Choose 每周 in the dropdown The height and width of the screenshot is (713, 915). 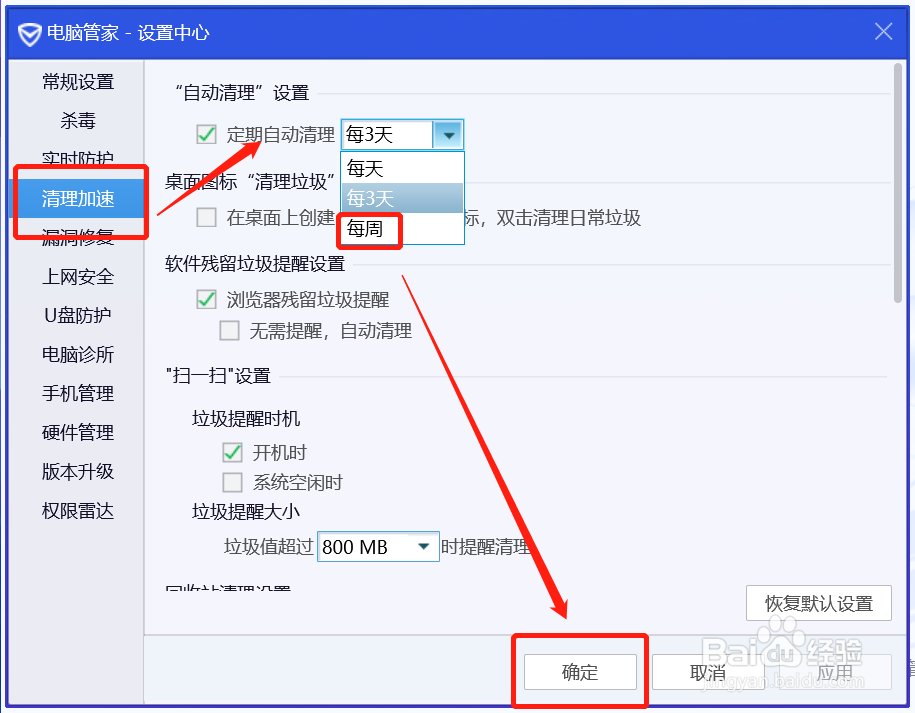[x=368, y=229]
